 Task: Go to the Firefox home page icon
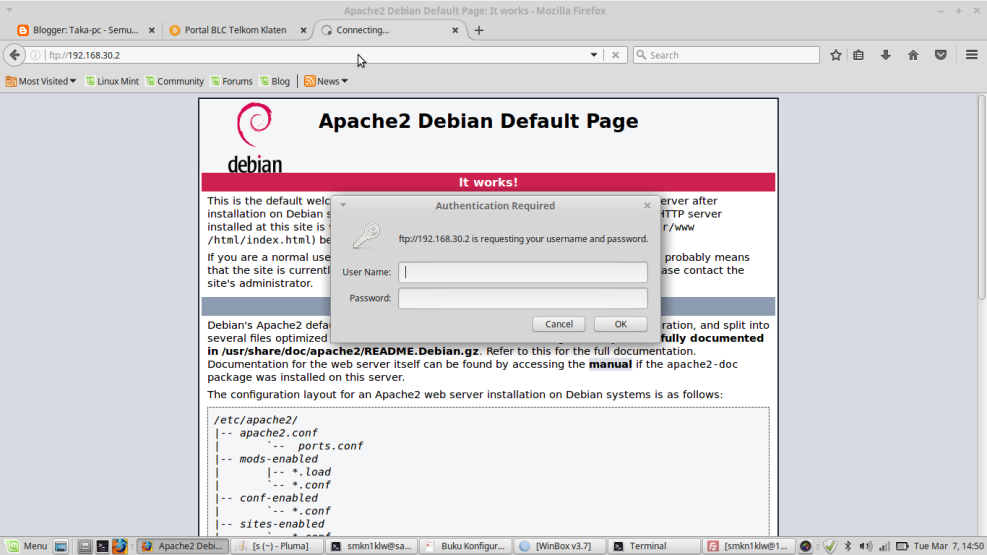pos(913,55)
